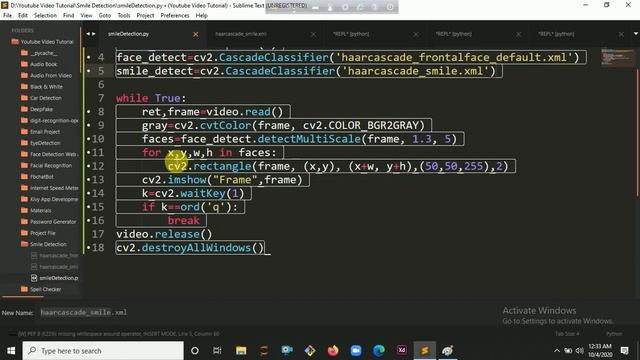Open the Password Generator folder
Screen dimensions: 640x360
[x=49, y=222]
